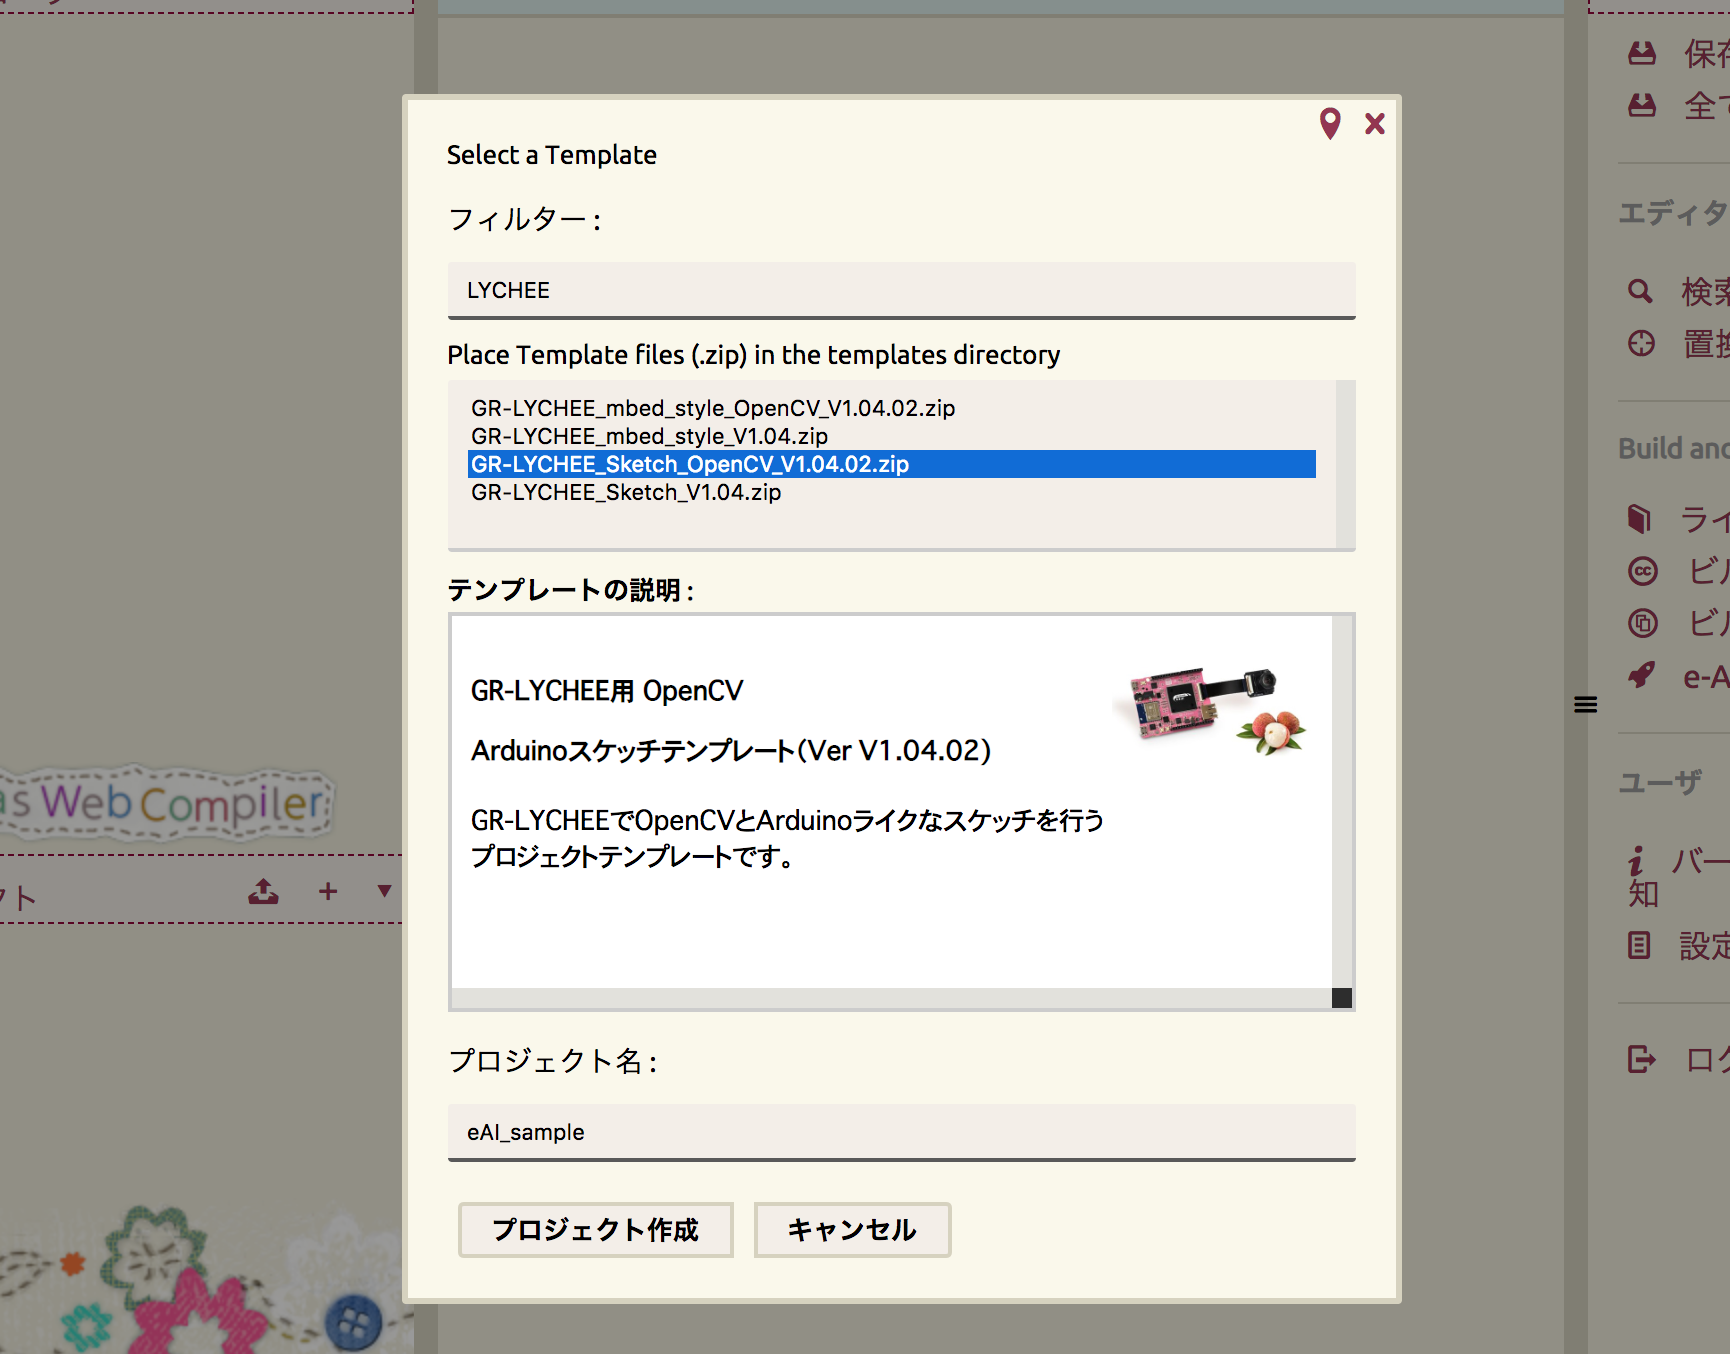The image size is (1730, 1354).
Task: Click the library book icon
Action: (1639, 518)
